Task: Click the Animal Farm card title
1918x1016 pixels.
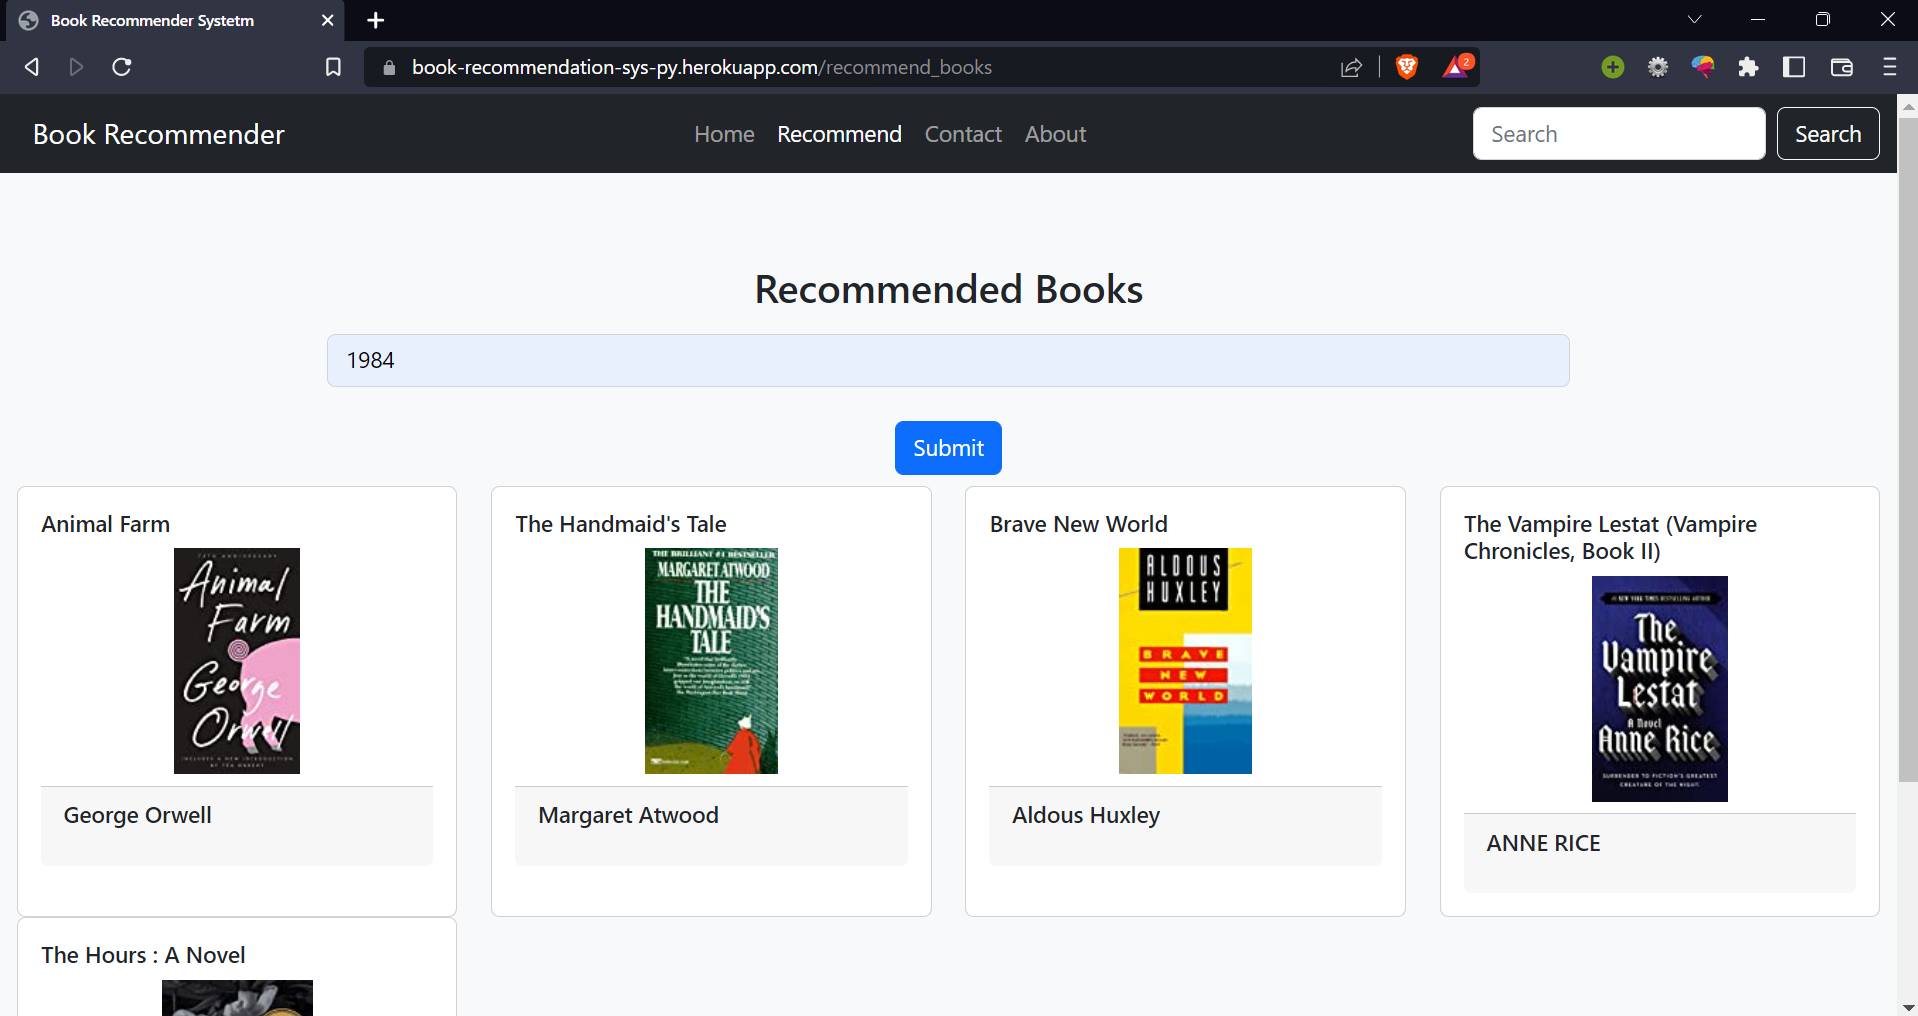Action: point(106,524)
